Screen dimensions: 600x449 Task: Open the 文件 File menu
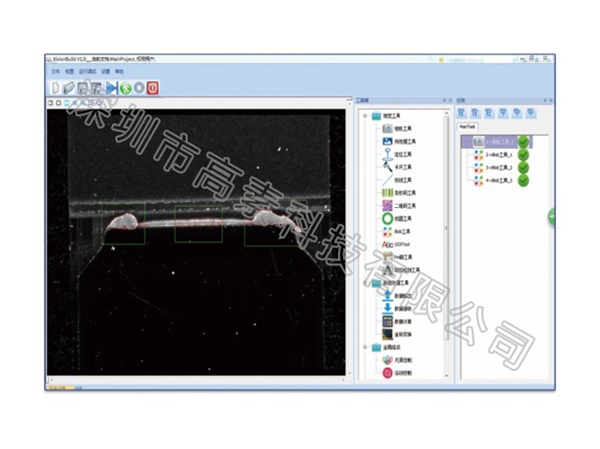click(x=56, y=72)
